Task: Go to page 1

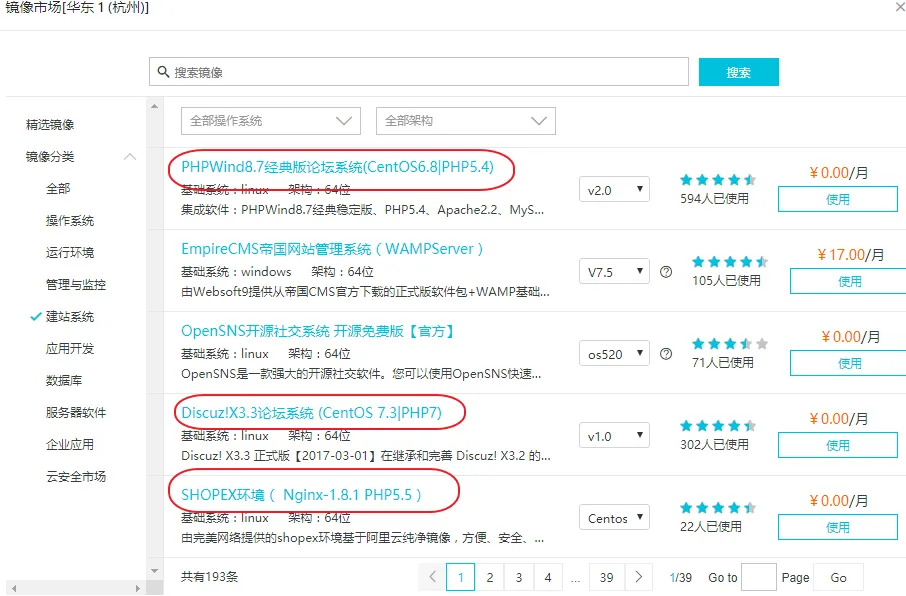Action: (461, 577)
